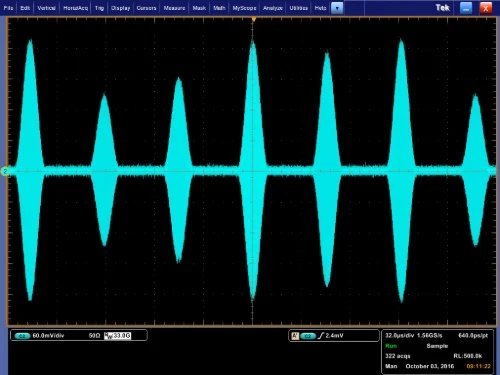Open the Measure menu

174,8
